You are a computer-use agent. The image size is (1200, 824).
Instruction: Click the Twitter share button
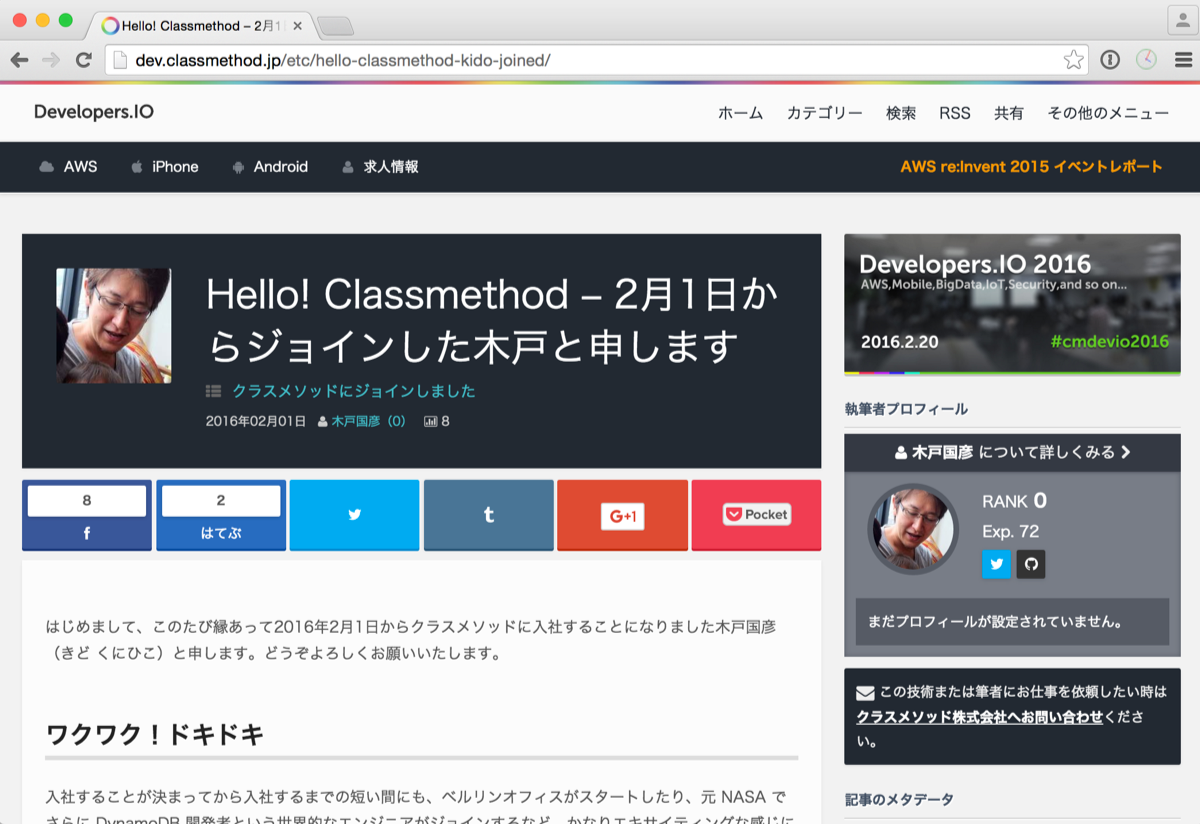[354, 515]
